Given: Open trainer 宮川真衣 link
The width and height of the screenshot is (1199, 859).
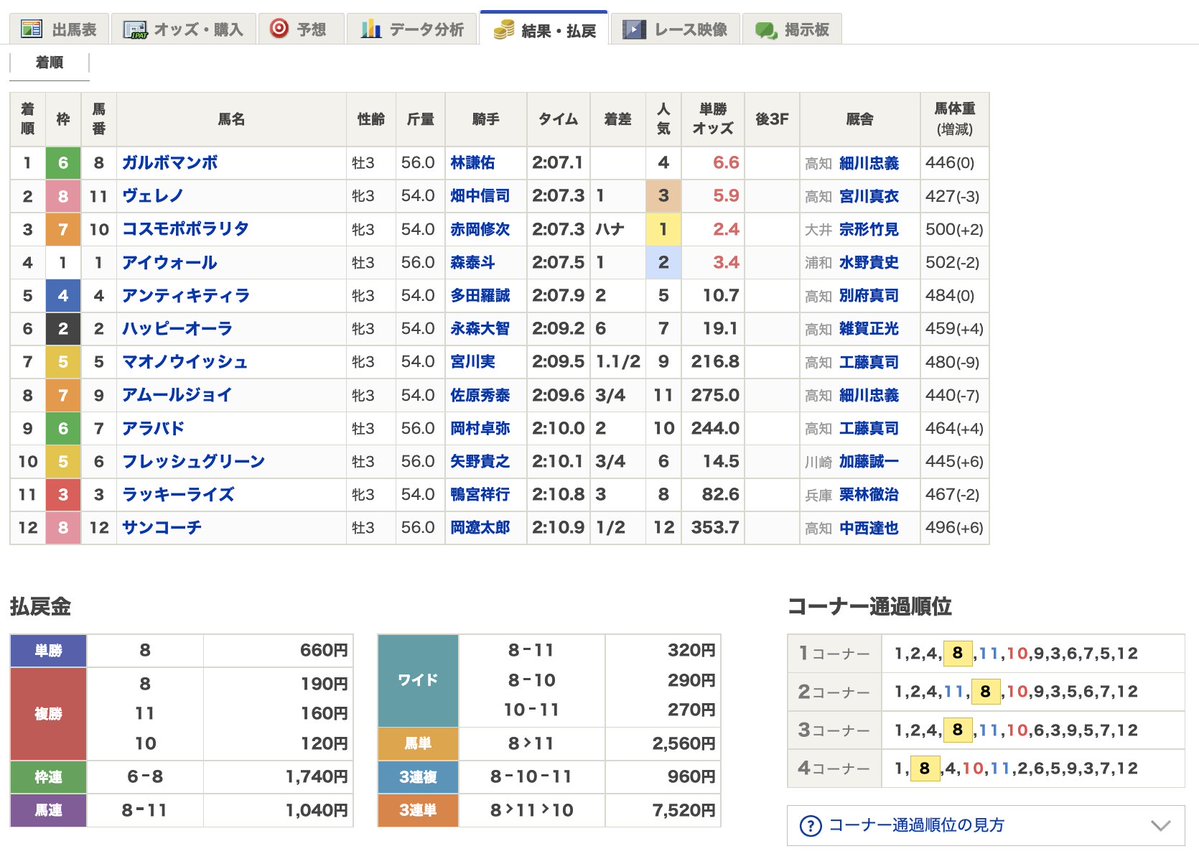Looking at the screenshot, I should pos(869,197).
